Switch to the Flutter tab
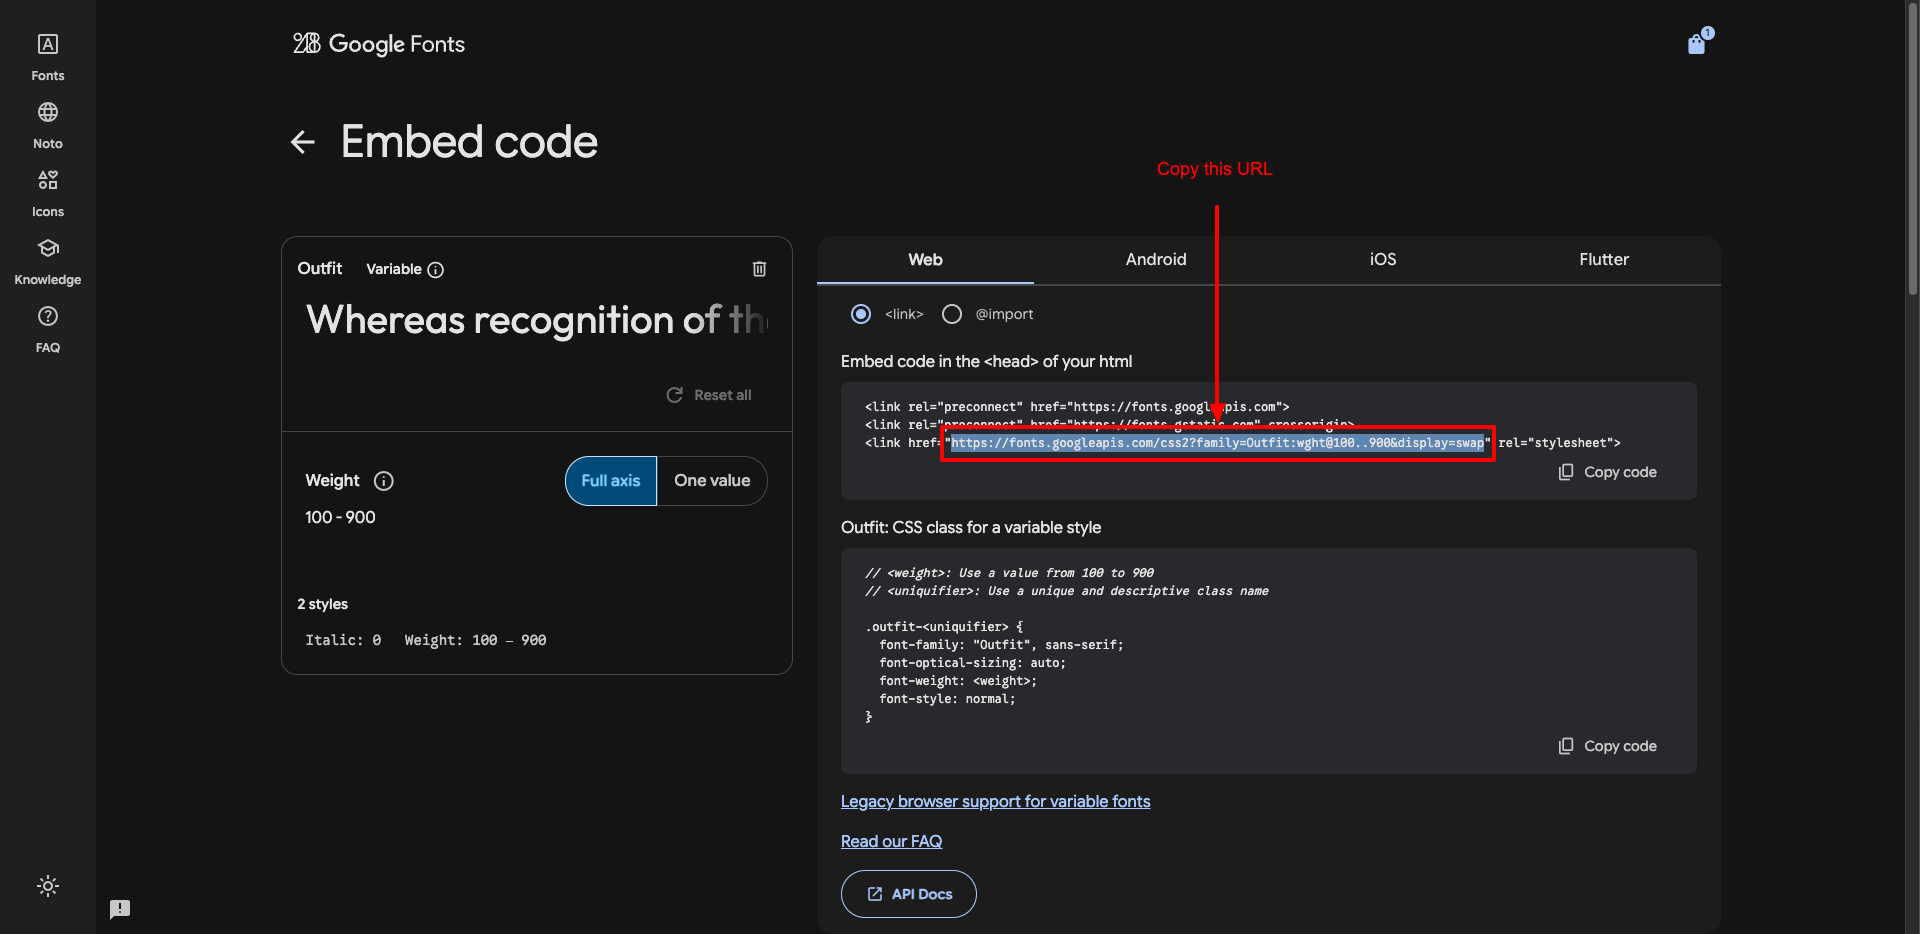Viewport: 1920px width, 934px height. (1603, 260)
